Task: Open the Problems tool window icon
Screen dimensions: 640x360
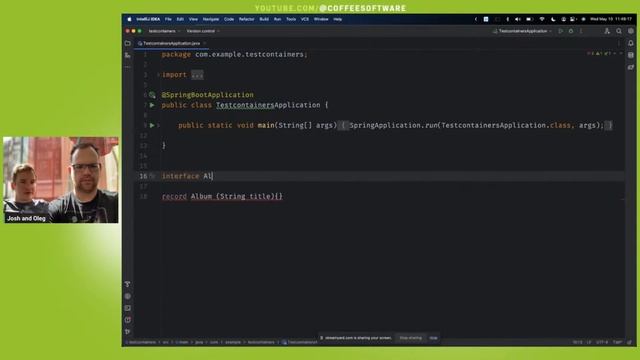Action: click(x=128, y=320)
